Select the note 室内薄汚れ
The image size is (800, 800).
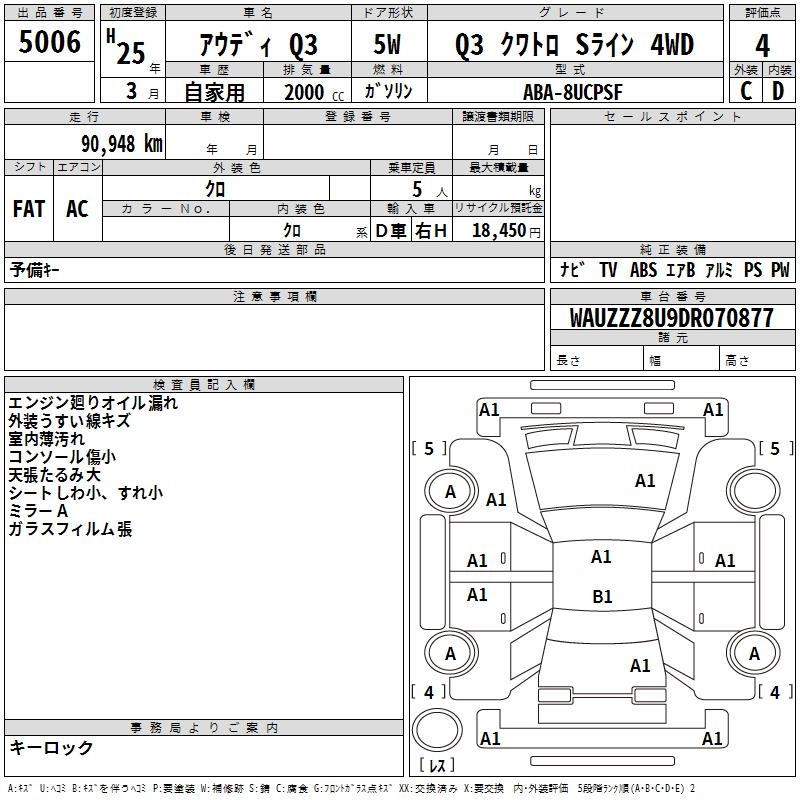coord(46,439)
